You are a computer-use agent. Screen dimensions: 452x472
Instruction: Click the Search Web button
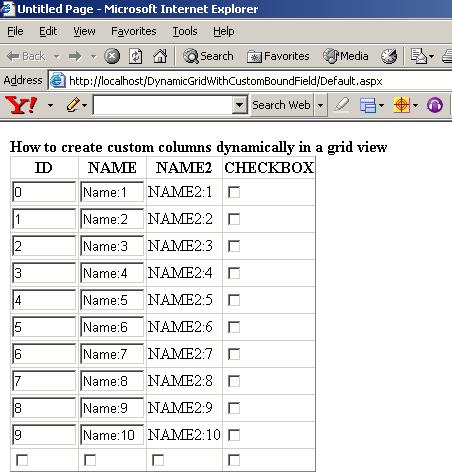coord(281,105)
